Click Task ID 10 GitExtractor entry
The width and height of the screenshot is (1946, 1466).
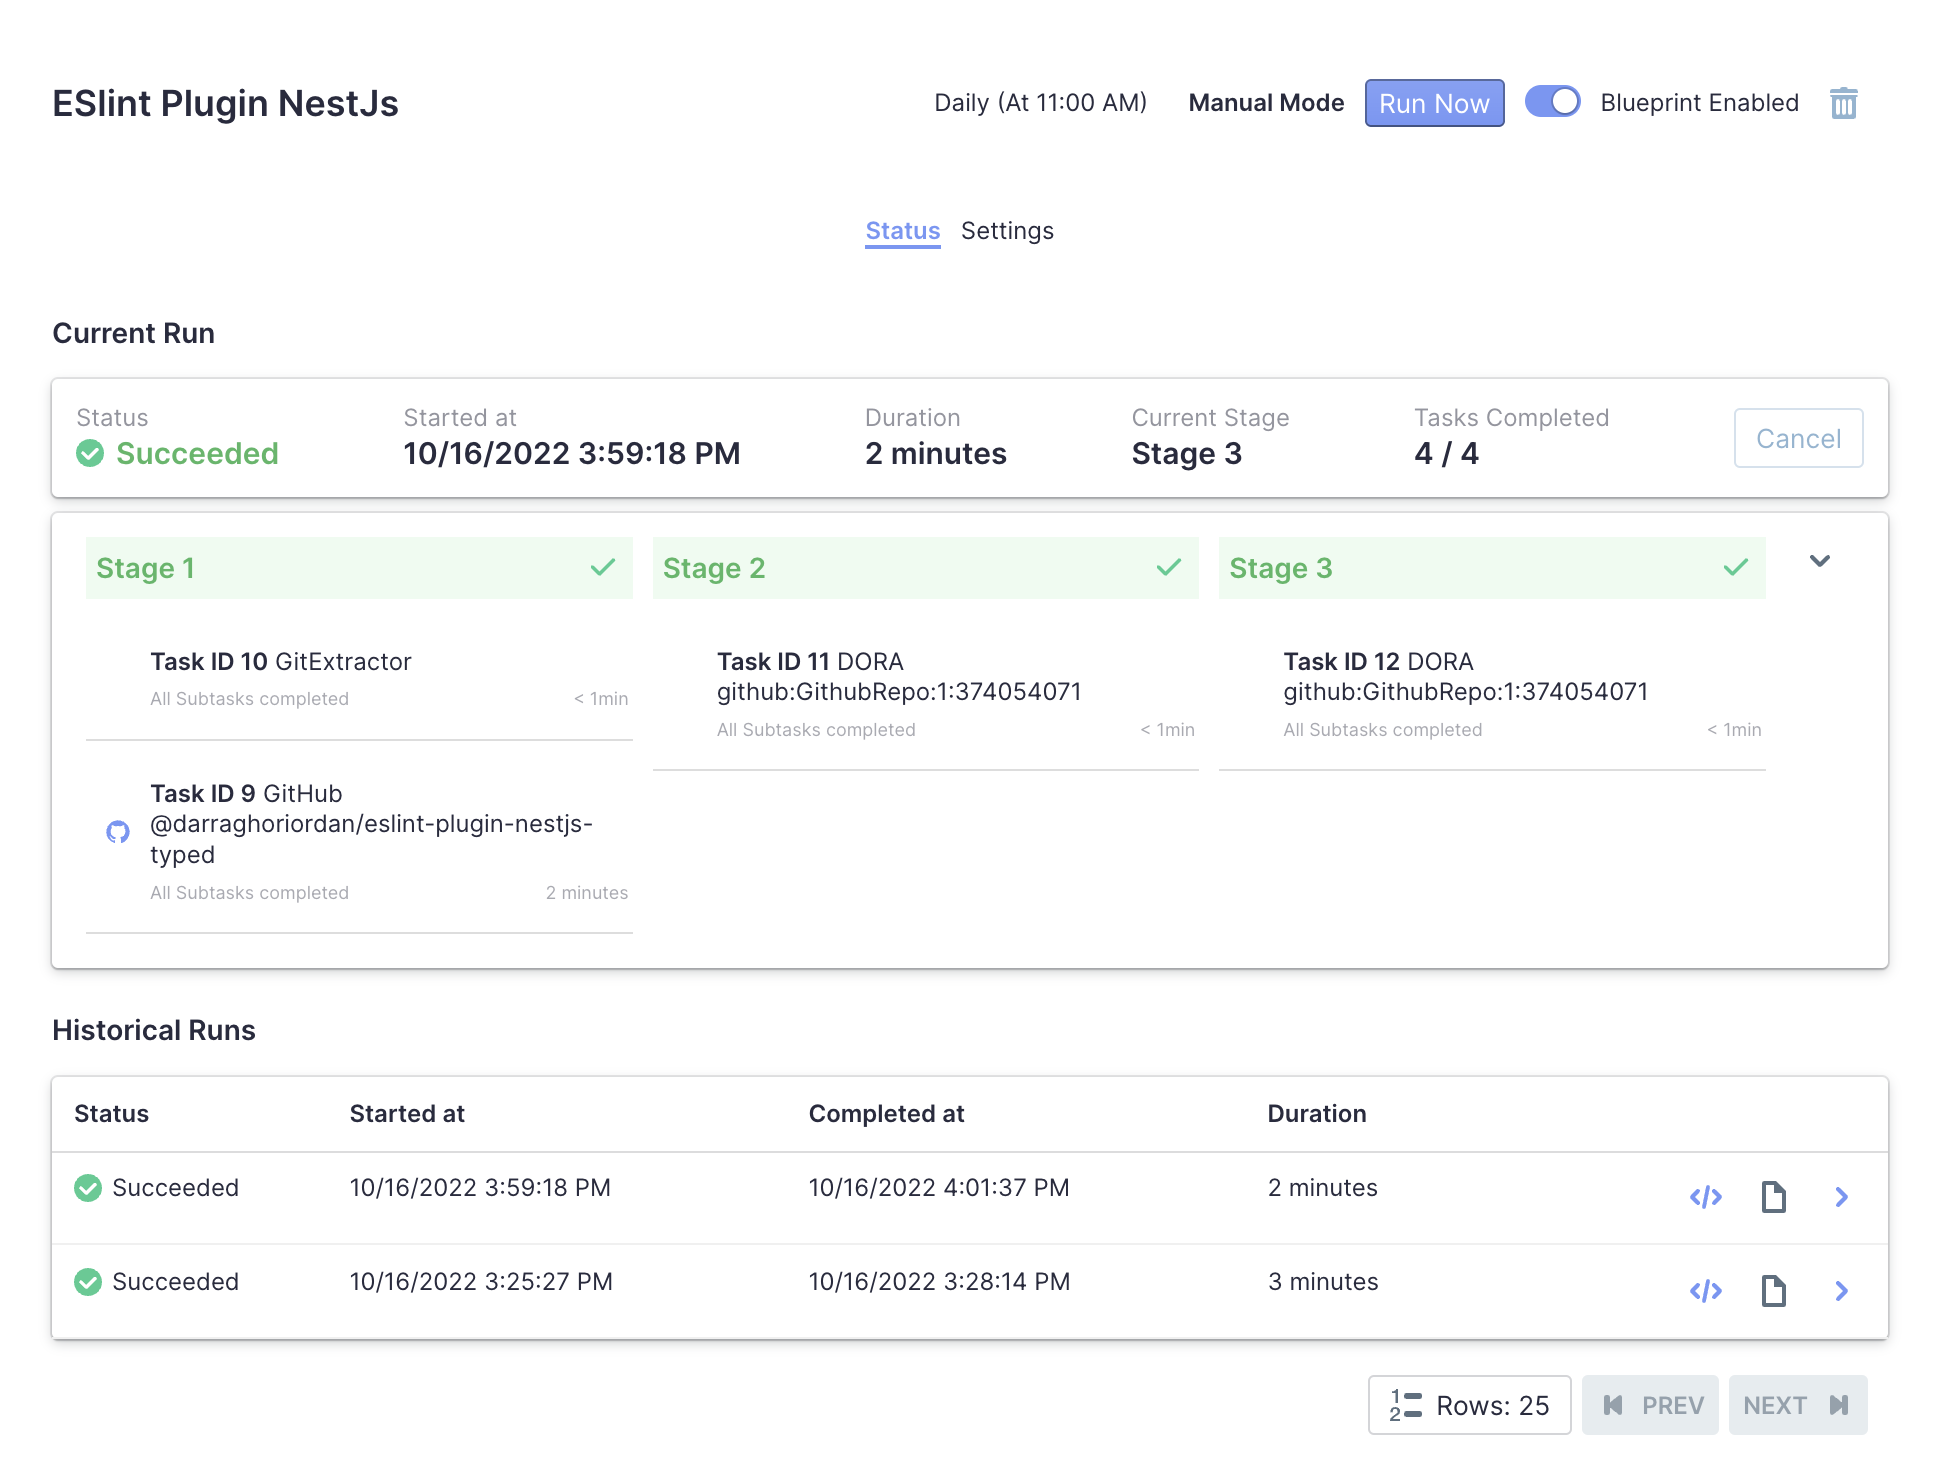click(359, 679)
